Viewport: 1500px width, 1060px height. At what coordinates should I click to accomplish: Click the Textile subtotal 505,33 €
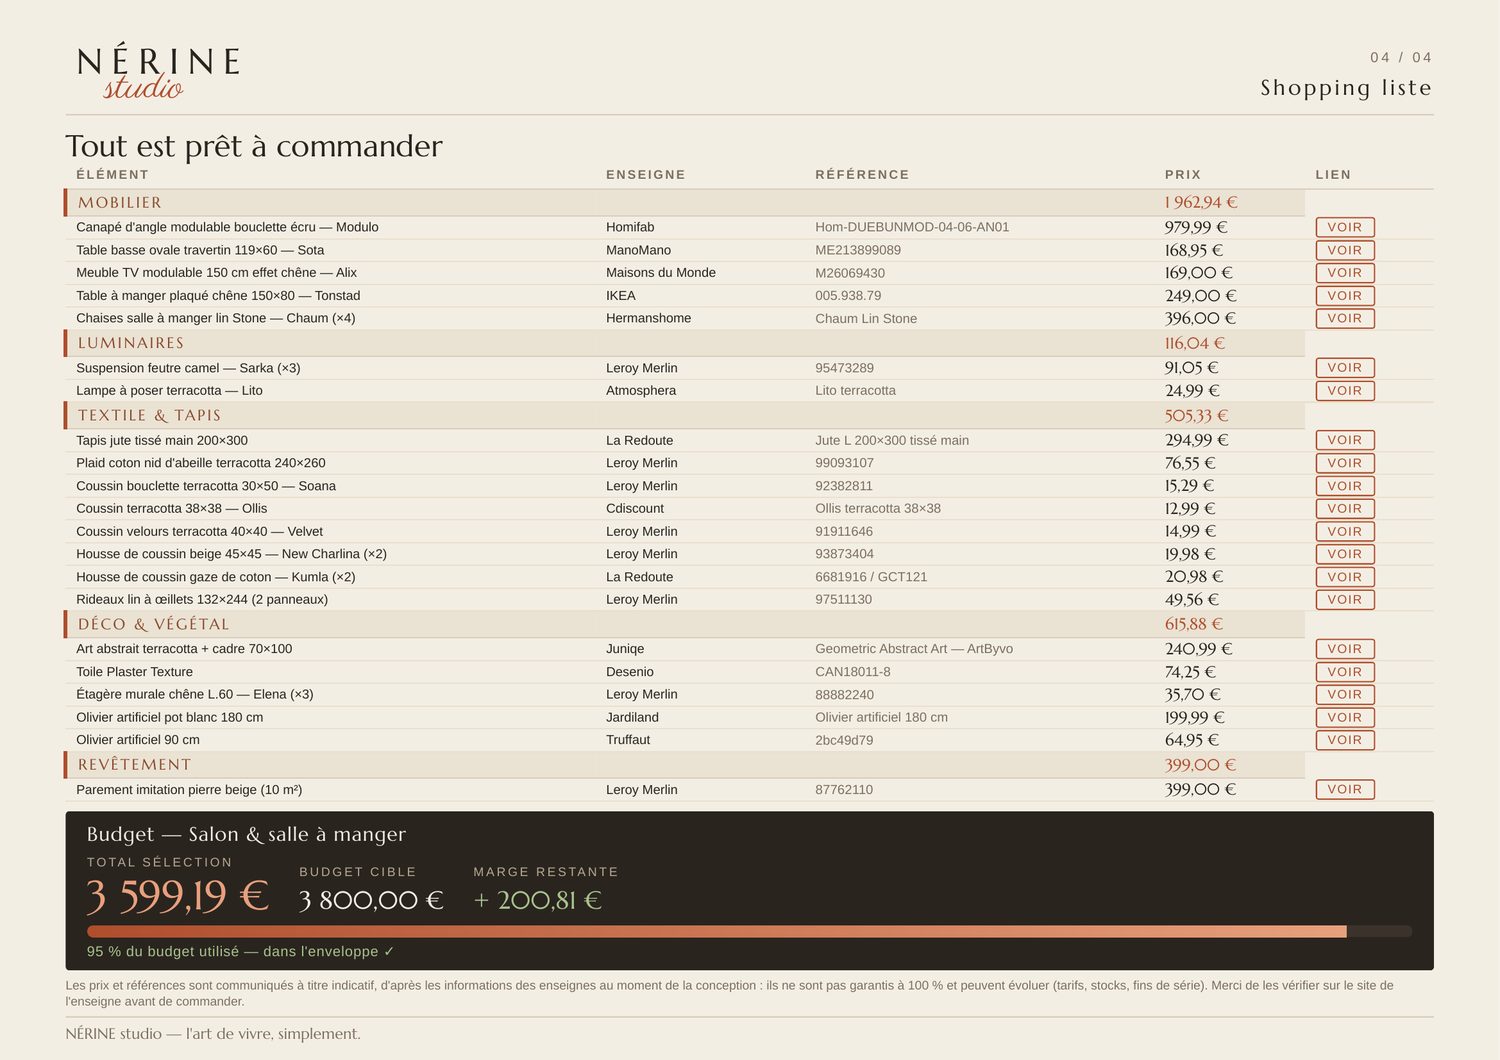click(x=1196, y=416)
